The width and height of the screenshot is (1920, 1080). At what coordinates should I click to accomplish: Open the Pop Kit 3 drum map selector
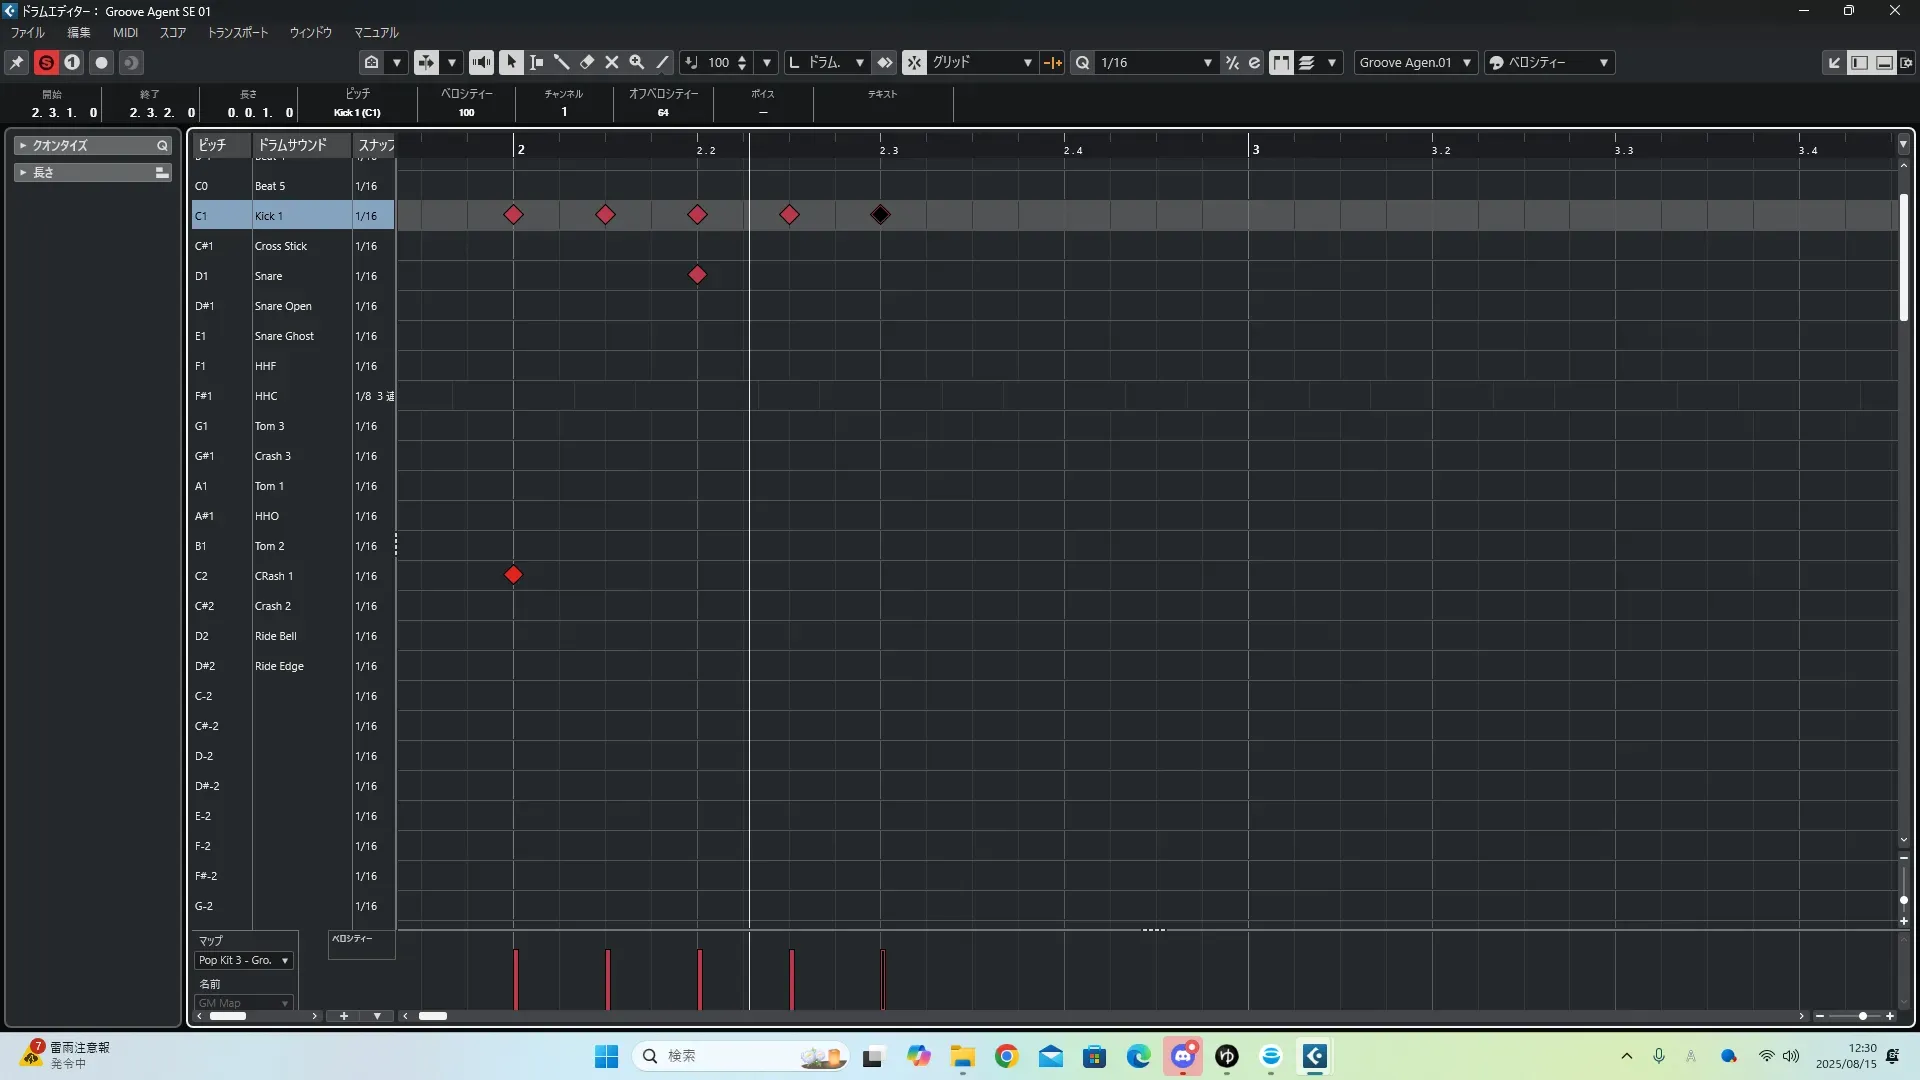(x=243, y=960)
